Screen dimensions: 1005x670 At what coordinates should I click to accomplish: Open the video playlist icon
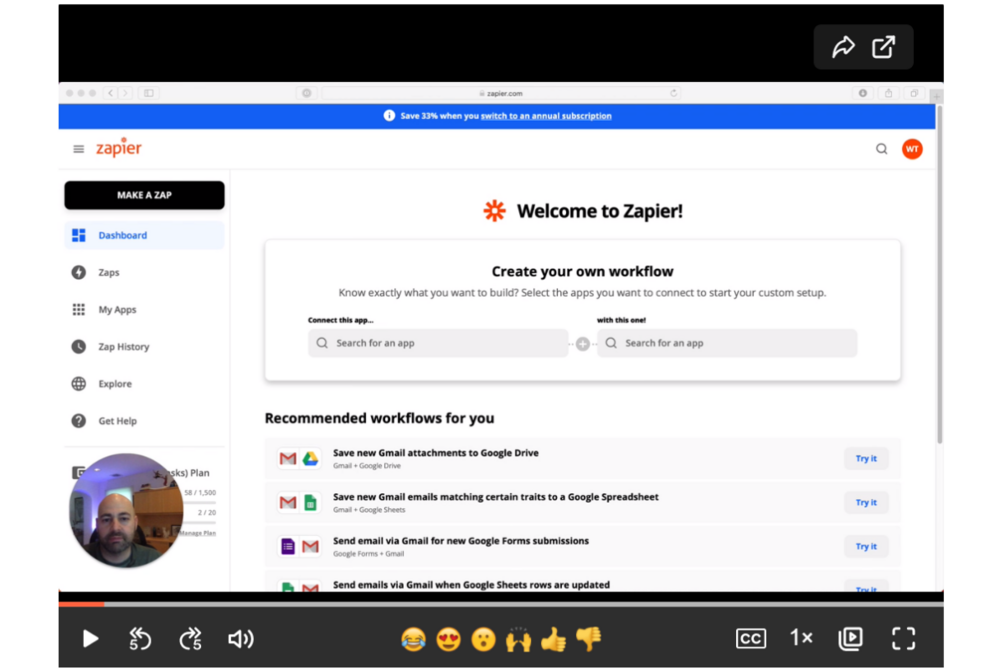point(851,639)
